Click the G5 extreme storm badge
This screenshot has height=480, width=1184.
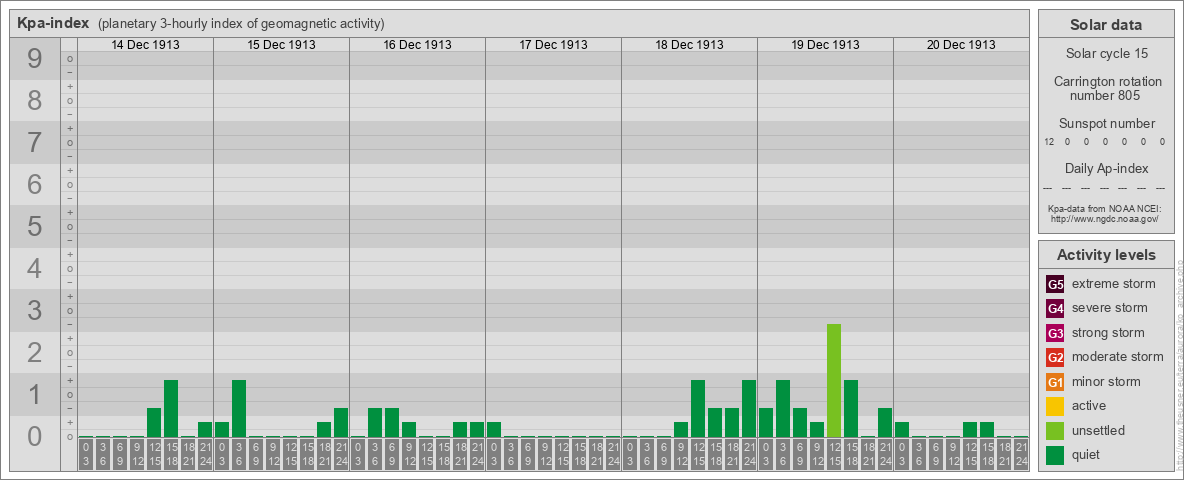tap(1056, 285)
